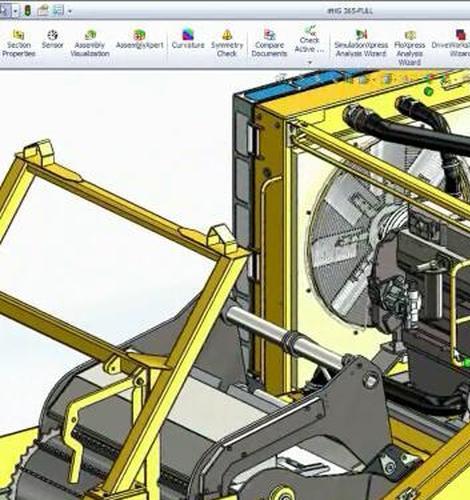Open Compare Documents tool
Viewport: 470px width, 500px height.
coord(269,44)
